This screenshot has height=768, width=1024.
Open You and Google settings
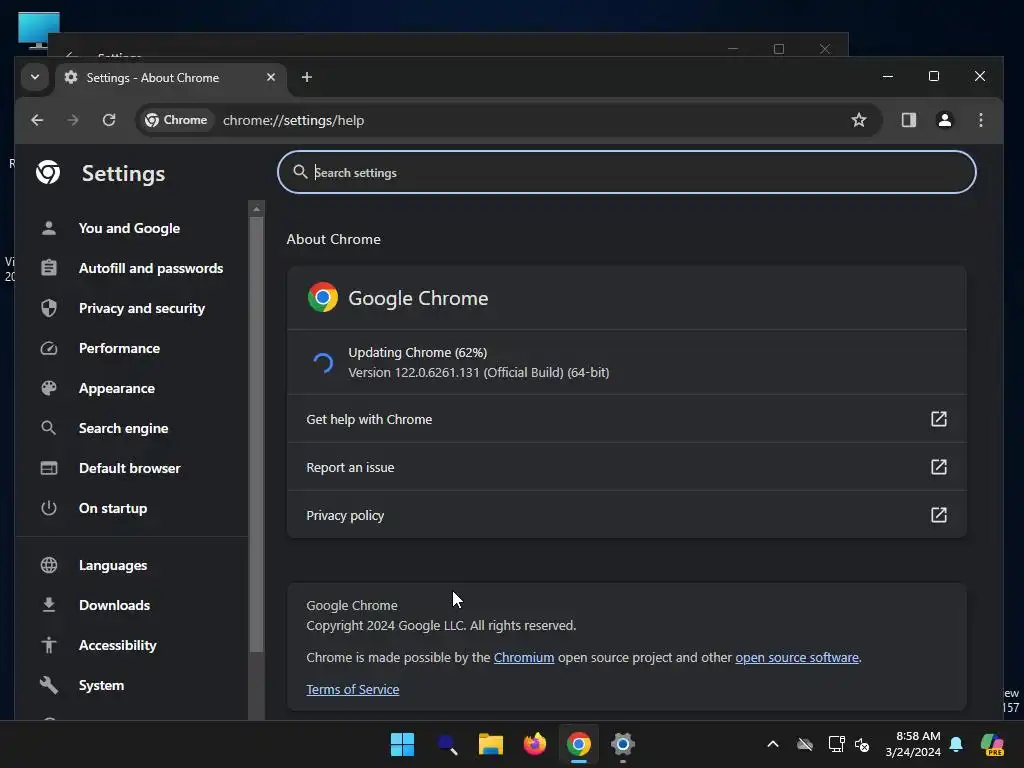tap(129, 228)
